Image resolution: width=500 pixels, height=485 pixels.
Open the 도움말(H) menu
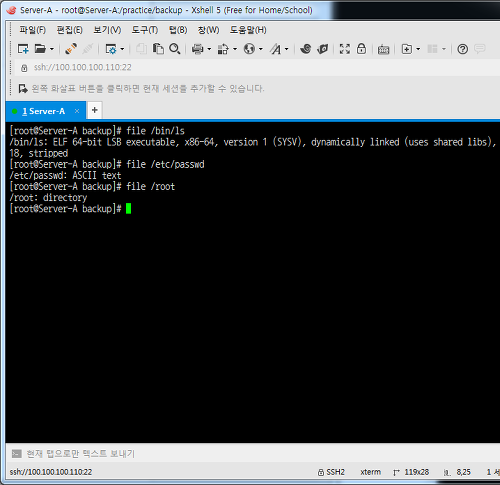click(248, 30)
